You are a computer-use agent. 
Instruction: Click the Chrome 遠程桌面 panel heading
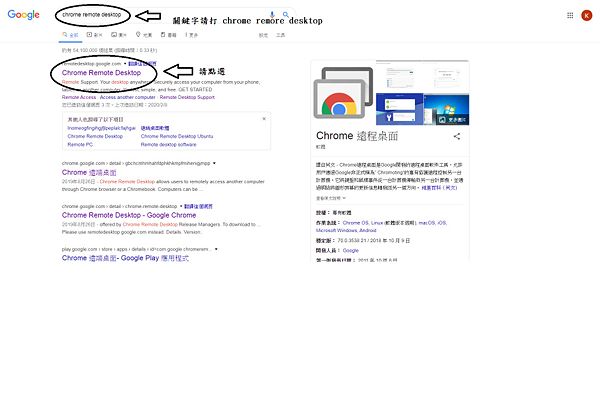click(x=357, y=136)
